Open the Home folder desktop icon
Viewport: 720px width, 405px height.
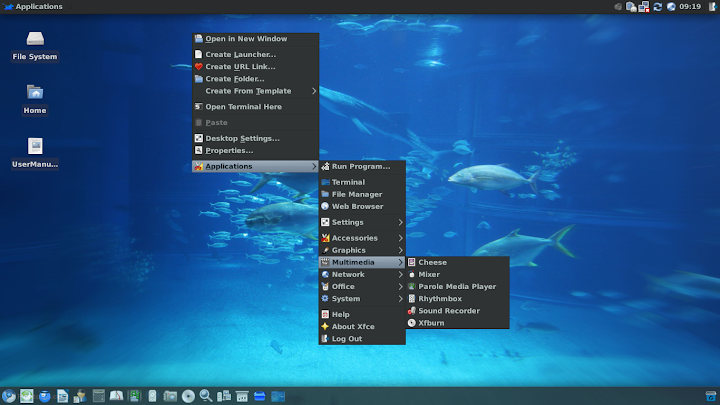click(35, 94)
